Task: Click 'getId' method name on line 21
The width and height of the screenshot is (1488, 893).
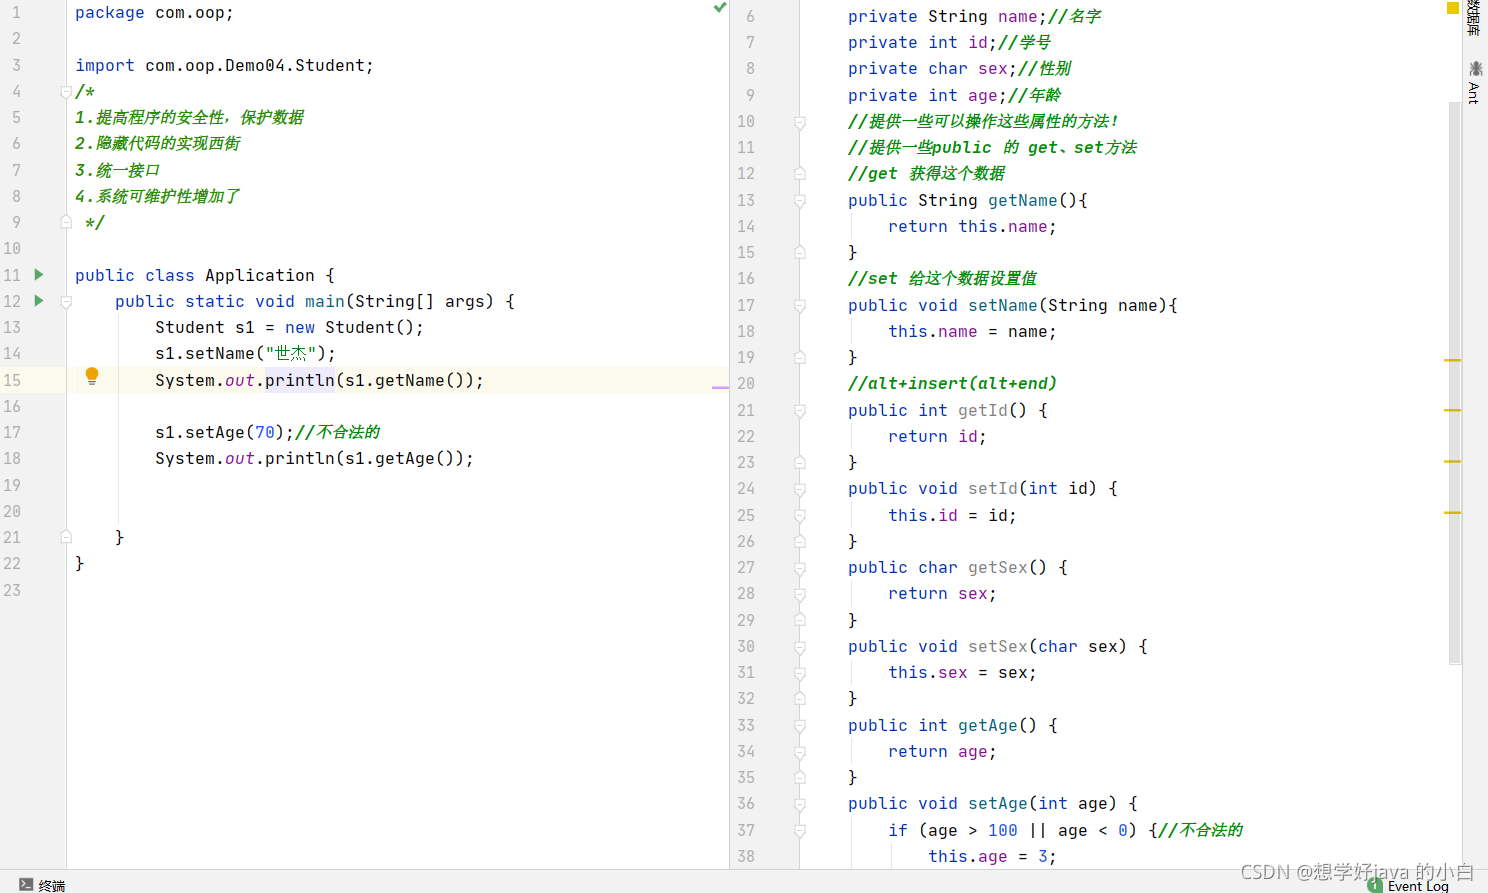Action: pyautogui.click(x=983, y=411)
